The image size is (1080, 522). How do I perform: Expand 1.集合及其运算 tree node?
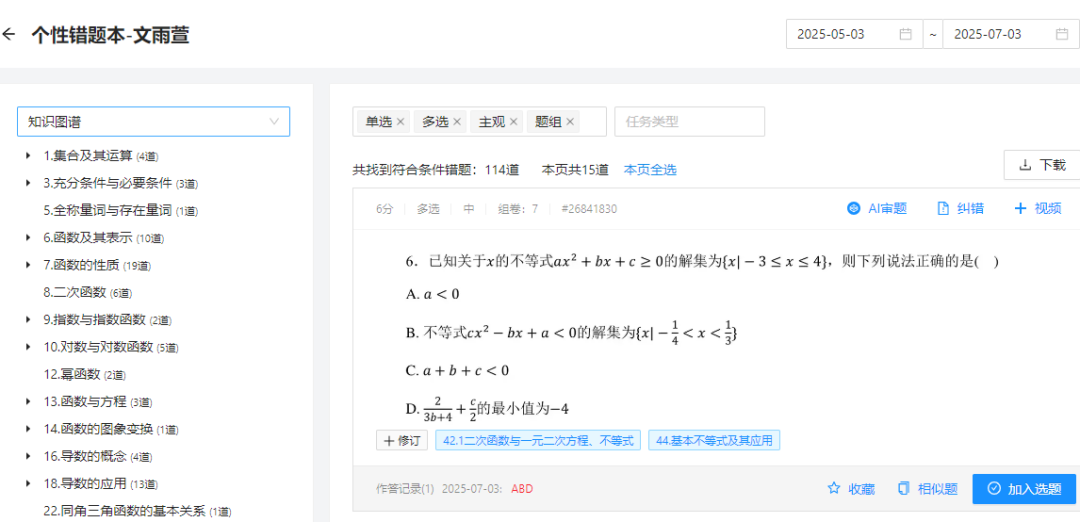pos(28,156)
